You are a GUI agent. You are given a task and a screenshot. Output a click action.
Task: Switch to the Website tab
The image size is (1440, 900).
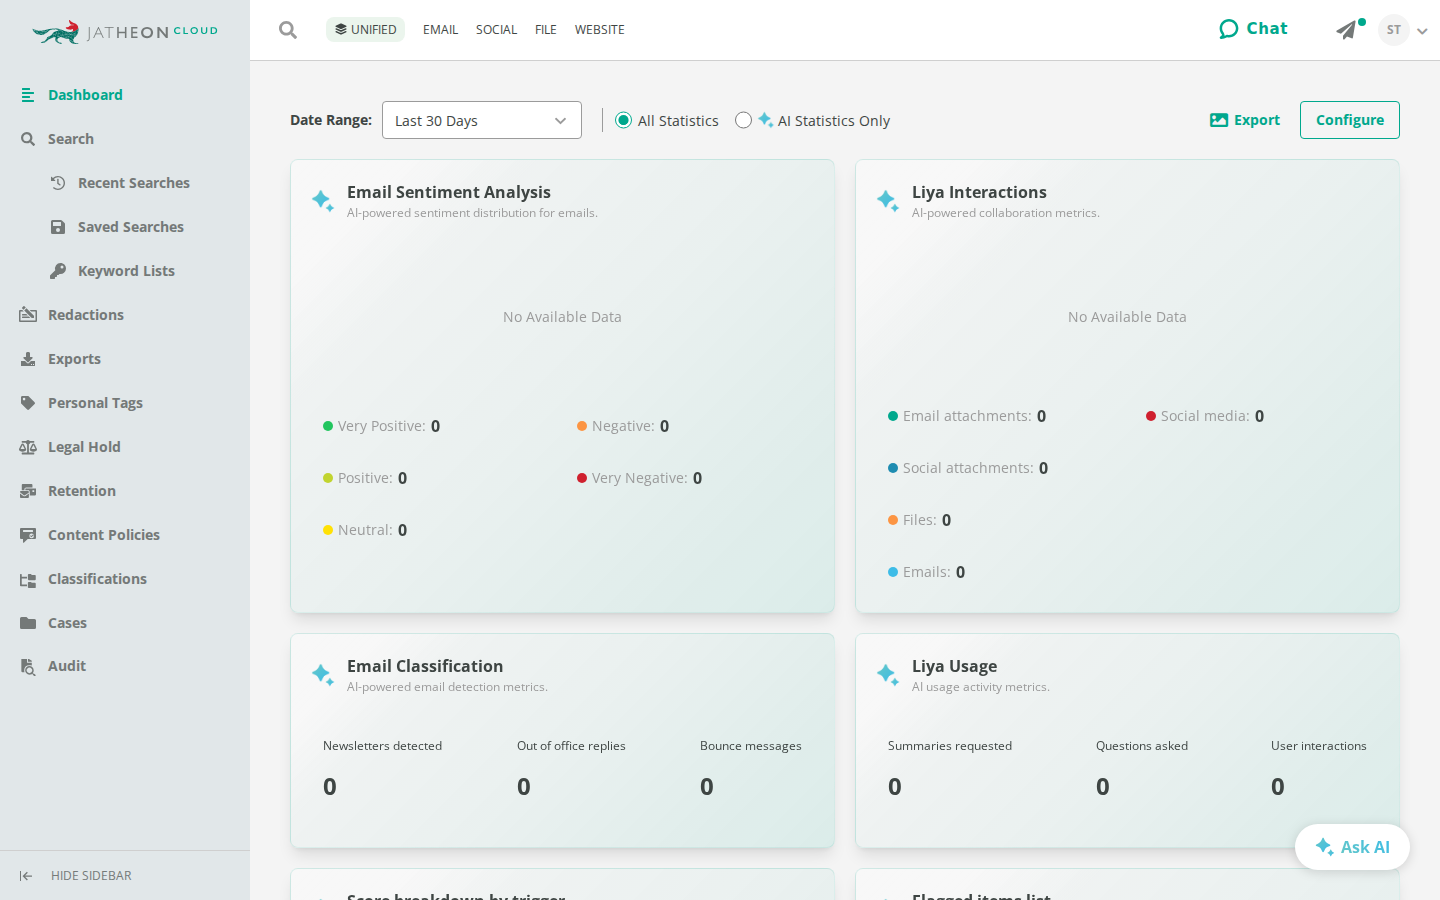pyautogui.click(x=600, y=30)
